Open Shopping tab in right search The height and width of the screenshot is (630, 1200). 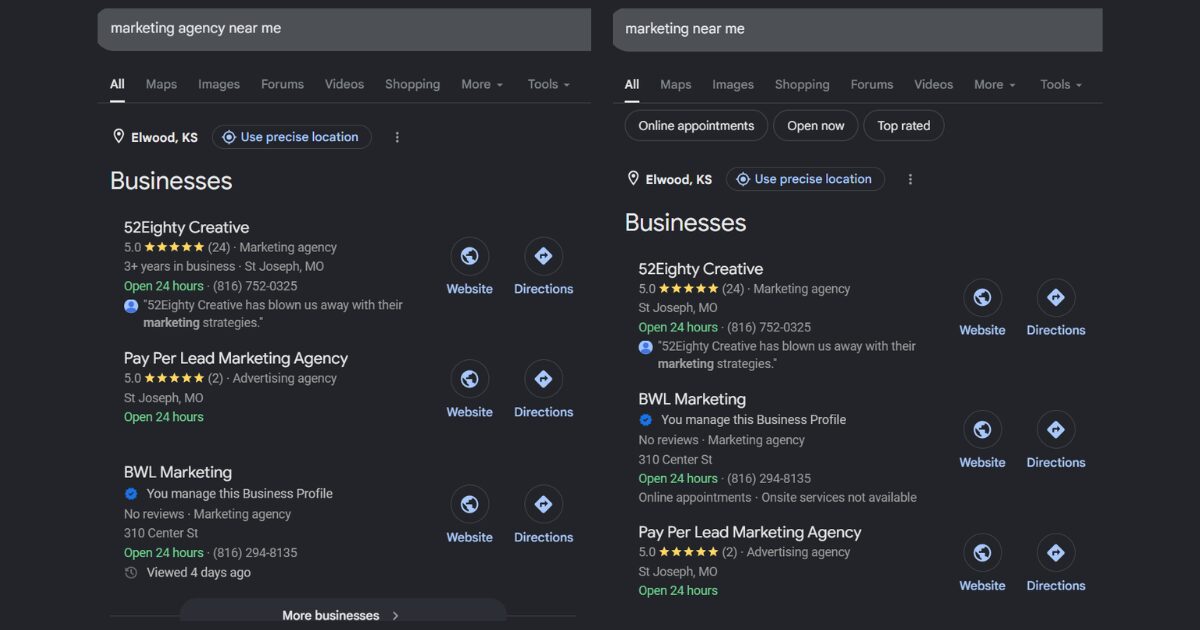[802, 84]
